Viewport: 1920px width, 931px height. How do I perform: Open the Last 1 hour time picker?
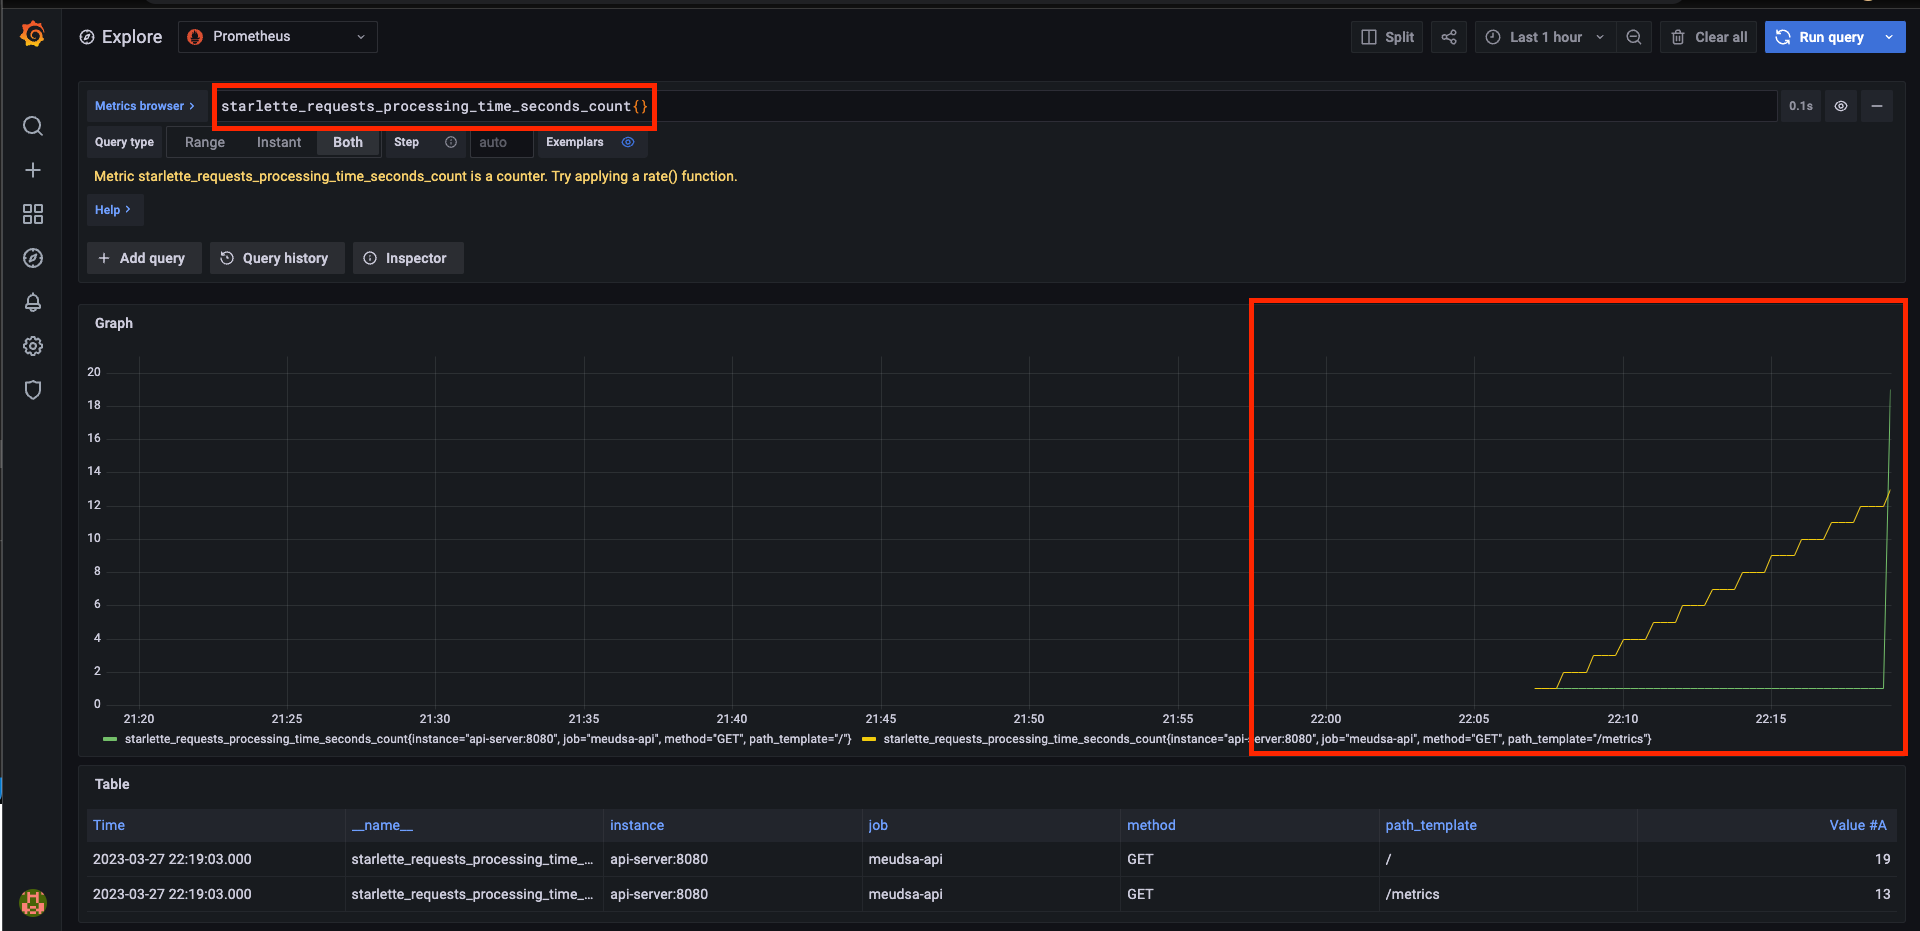[1544, 37]
